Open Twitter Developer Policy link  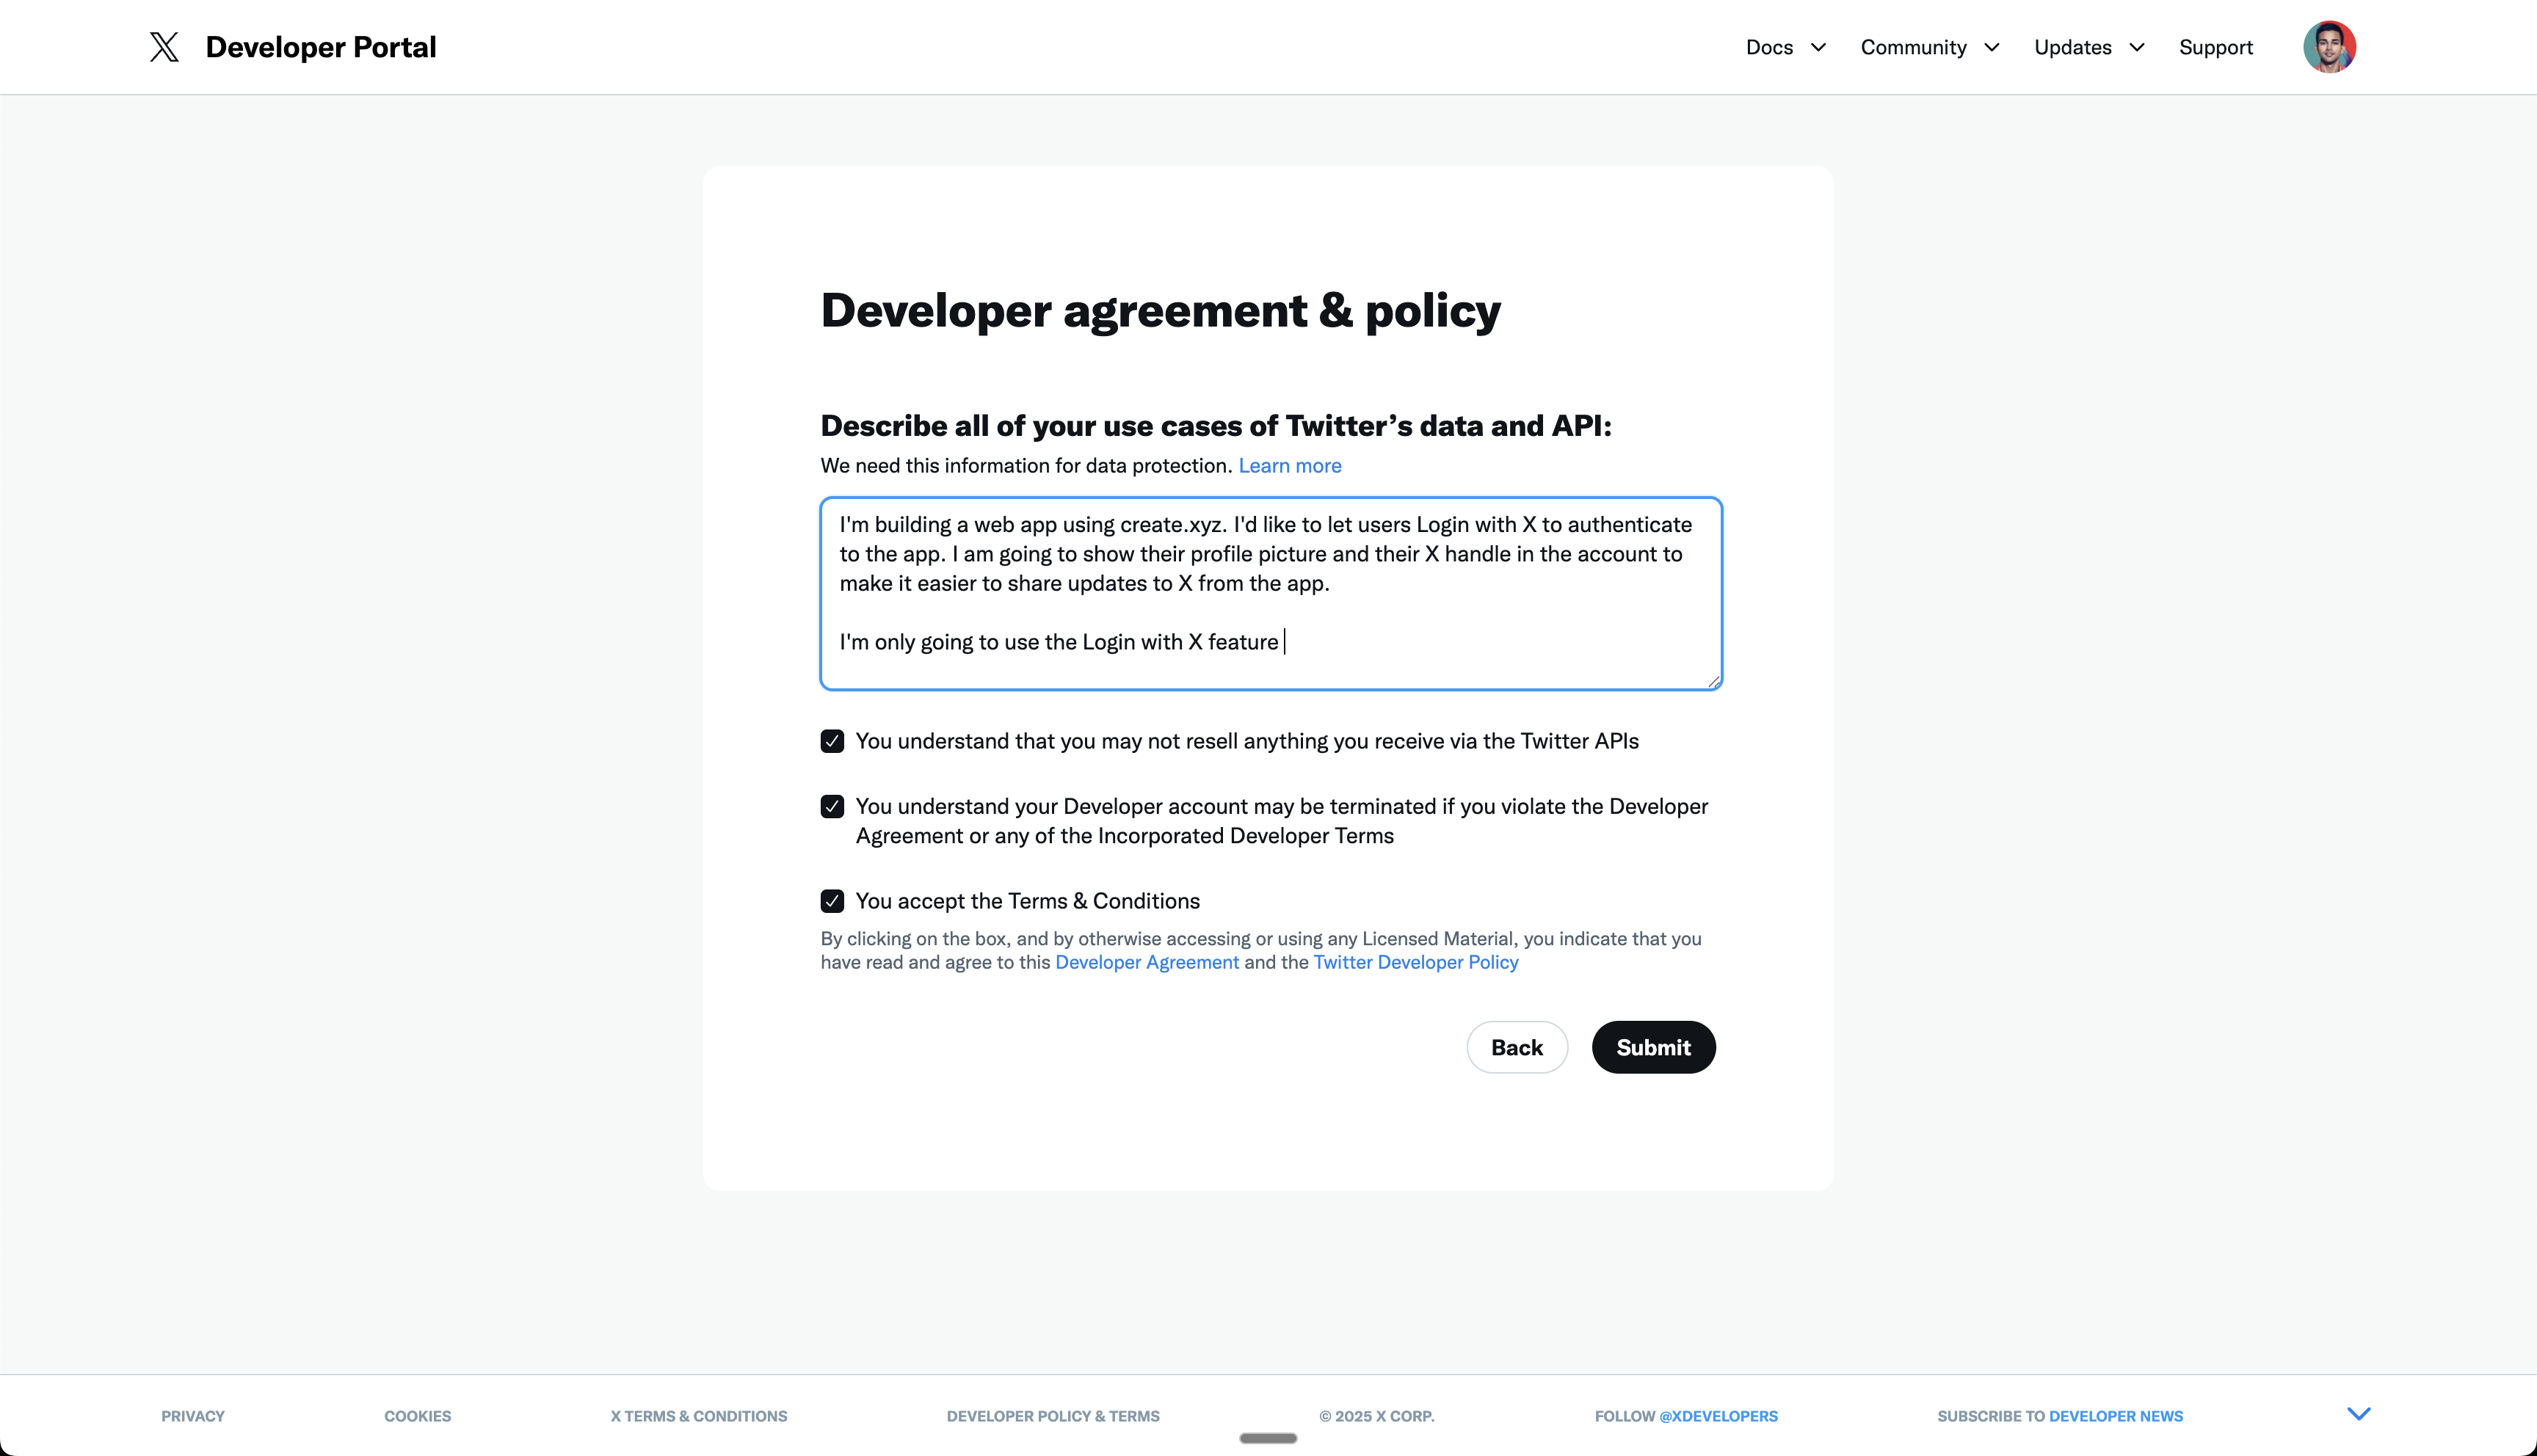1415,962
